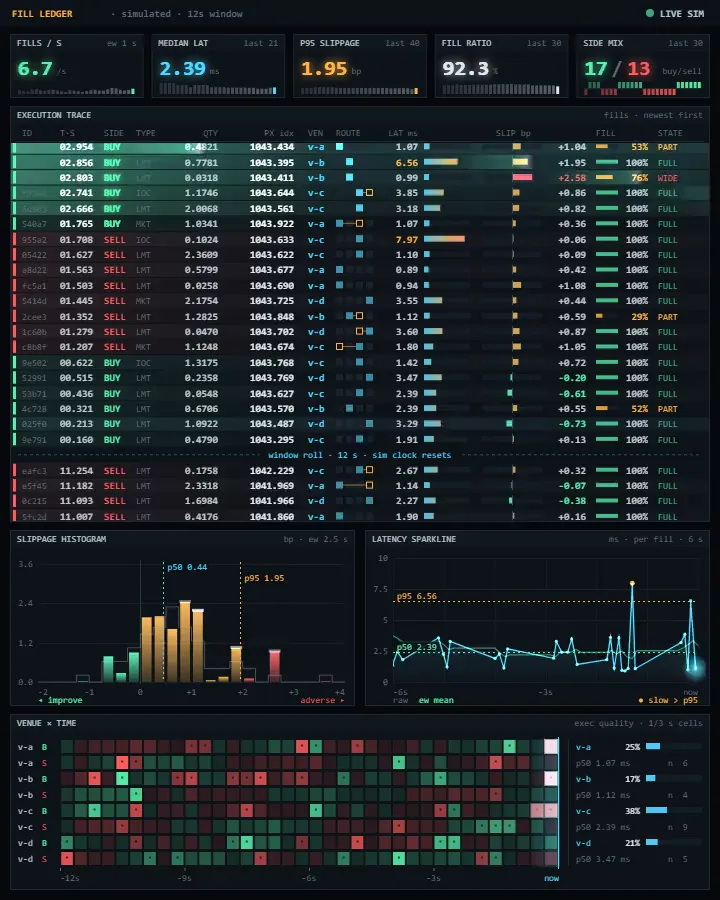Click the raw legend label
Image resolution: width=720 pixels, height=900 pixels.
(400, 700)
